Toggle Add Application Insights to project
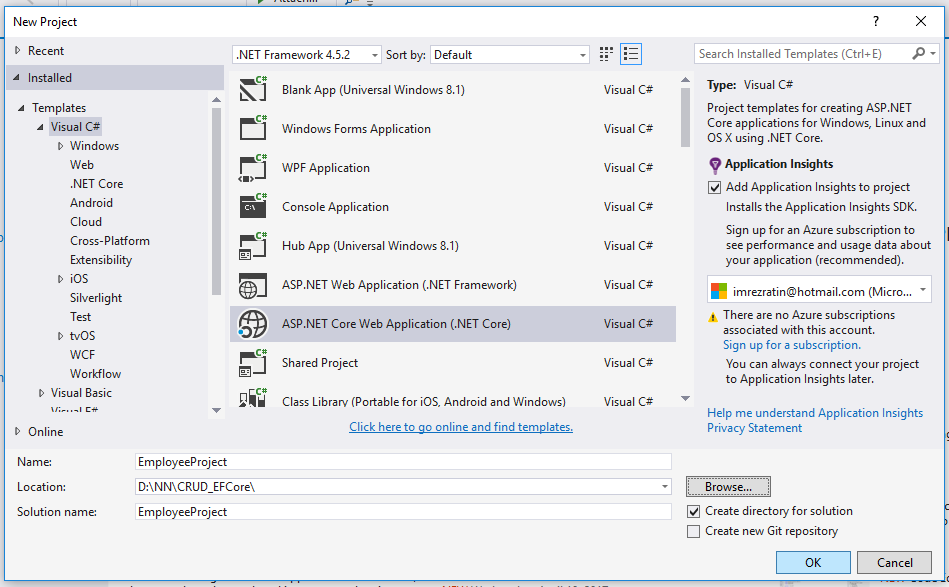 point(715,188)
